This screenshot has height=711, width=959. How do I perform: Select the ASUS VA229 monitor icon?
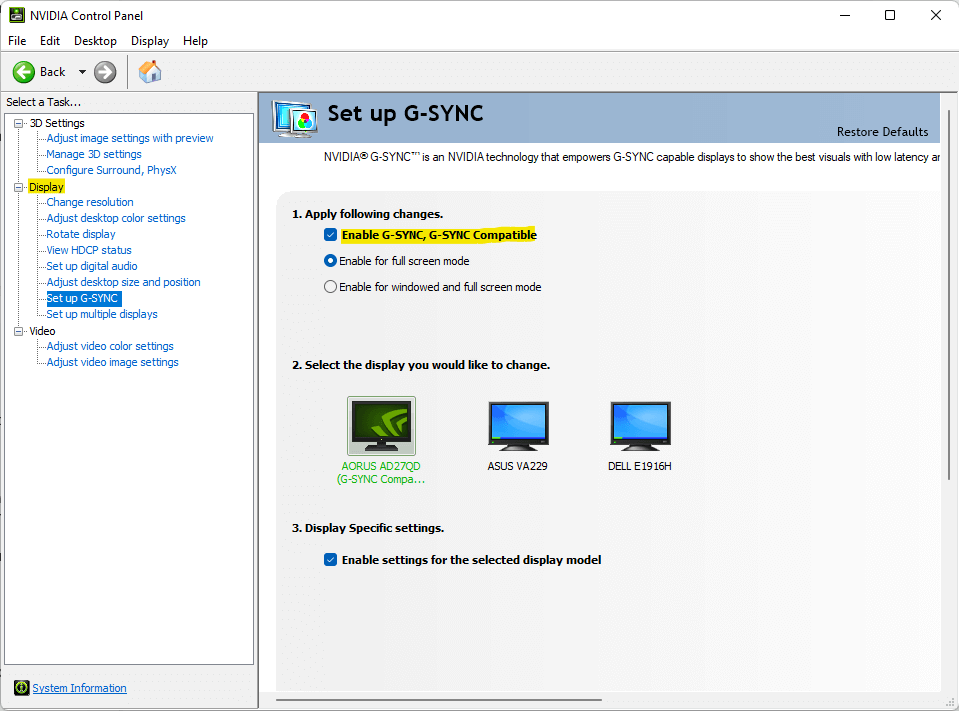pyautogui.click(x=518, y=425)
